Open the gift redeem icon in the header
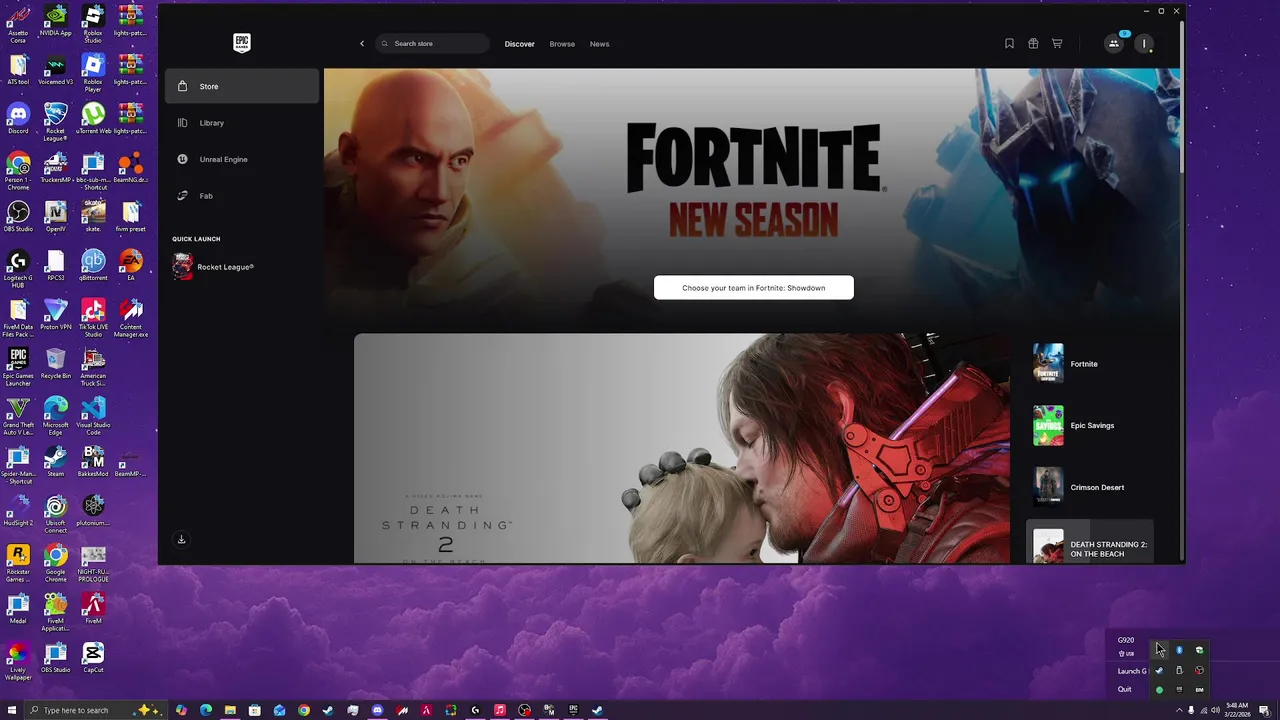The width and height of the screenshot is (1280, 720). tap(1033, 44)
